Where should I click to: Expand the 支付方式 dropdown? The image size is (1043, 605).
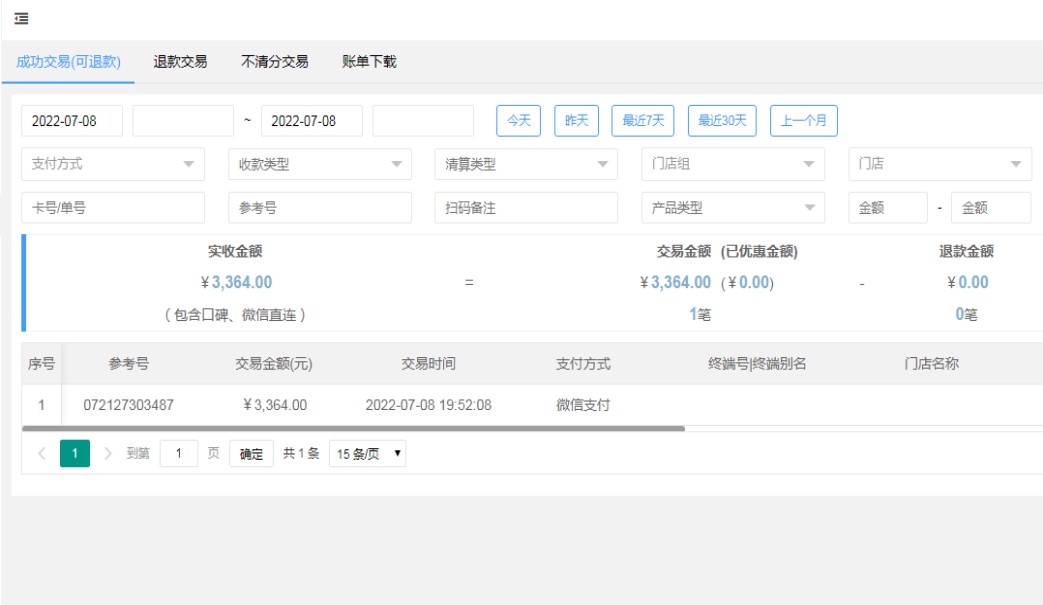click(112, 164)
